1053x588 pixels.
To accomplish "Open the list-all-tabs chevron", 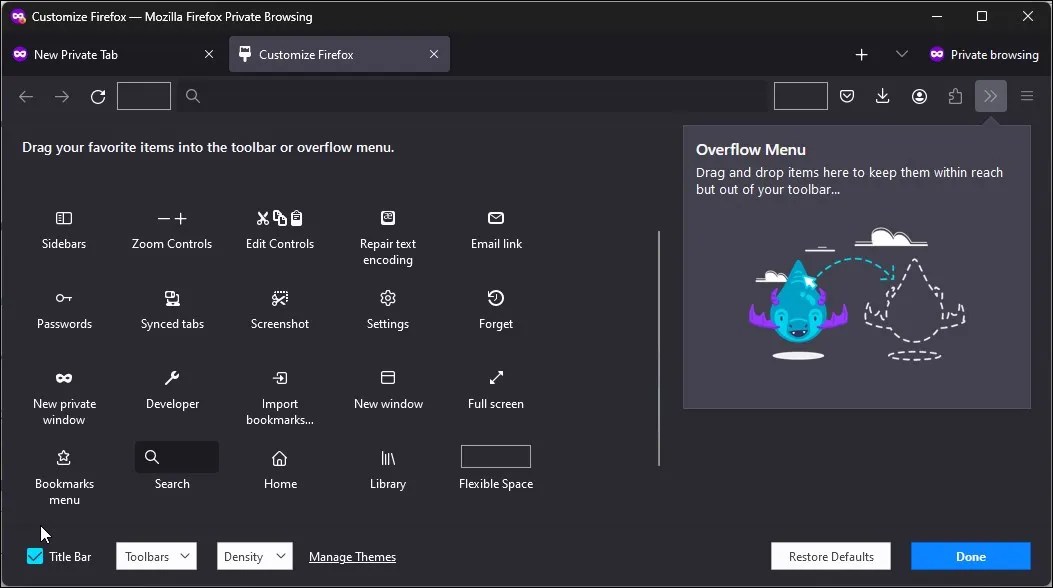I will [x=902, y=54].
